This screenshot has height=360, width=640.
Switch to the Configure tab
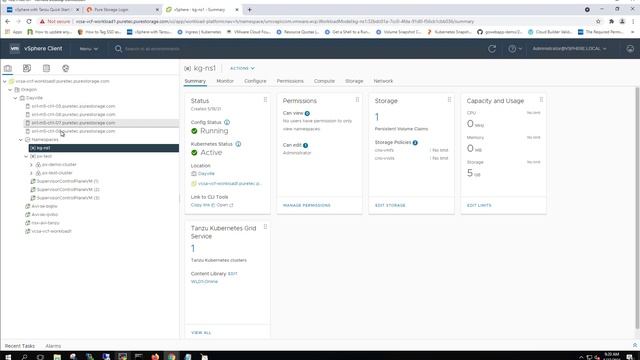[255, 81]
